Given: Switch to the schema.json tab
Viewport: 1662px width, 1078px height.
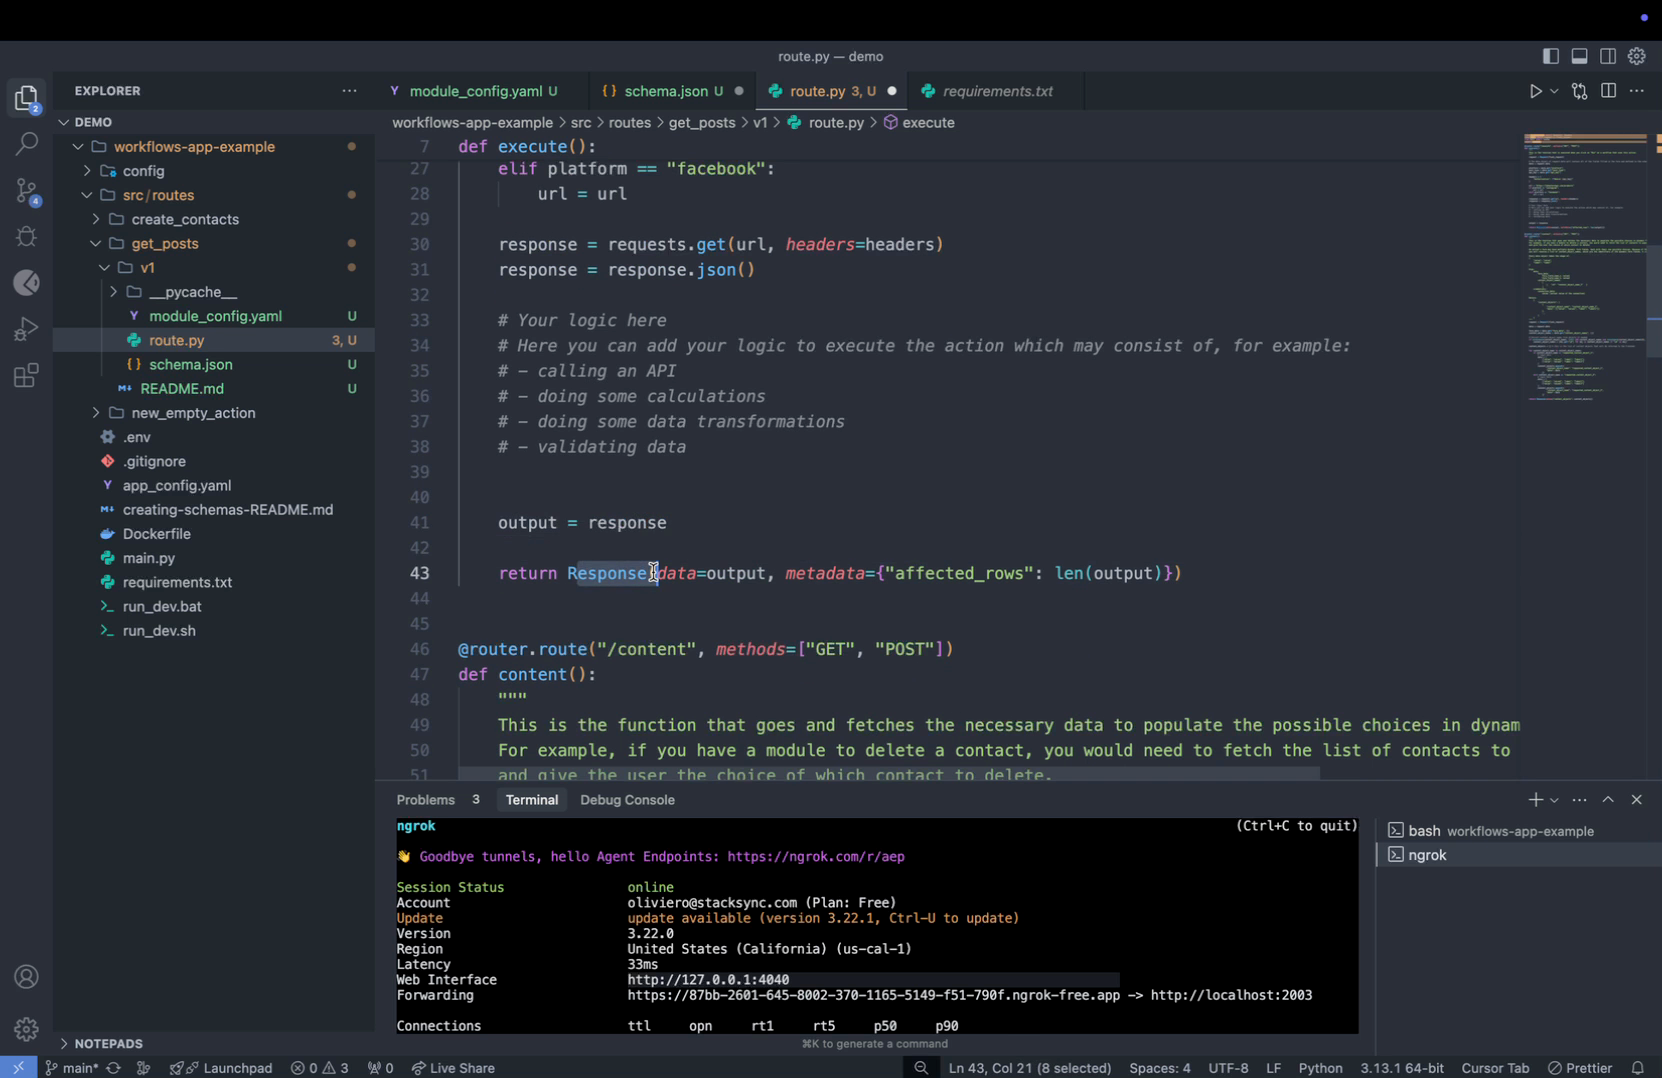Looking at the screenshot, I should click(665, 91).
